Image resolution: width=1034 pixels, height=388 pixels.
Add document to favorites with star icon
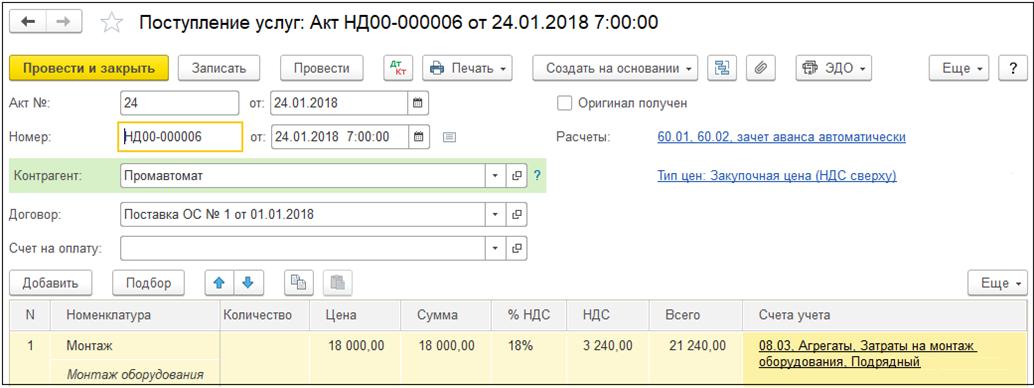coord(111,23)
